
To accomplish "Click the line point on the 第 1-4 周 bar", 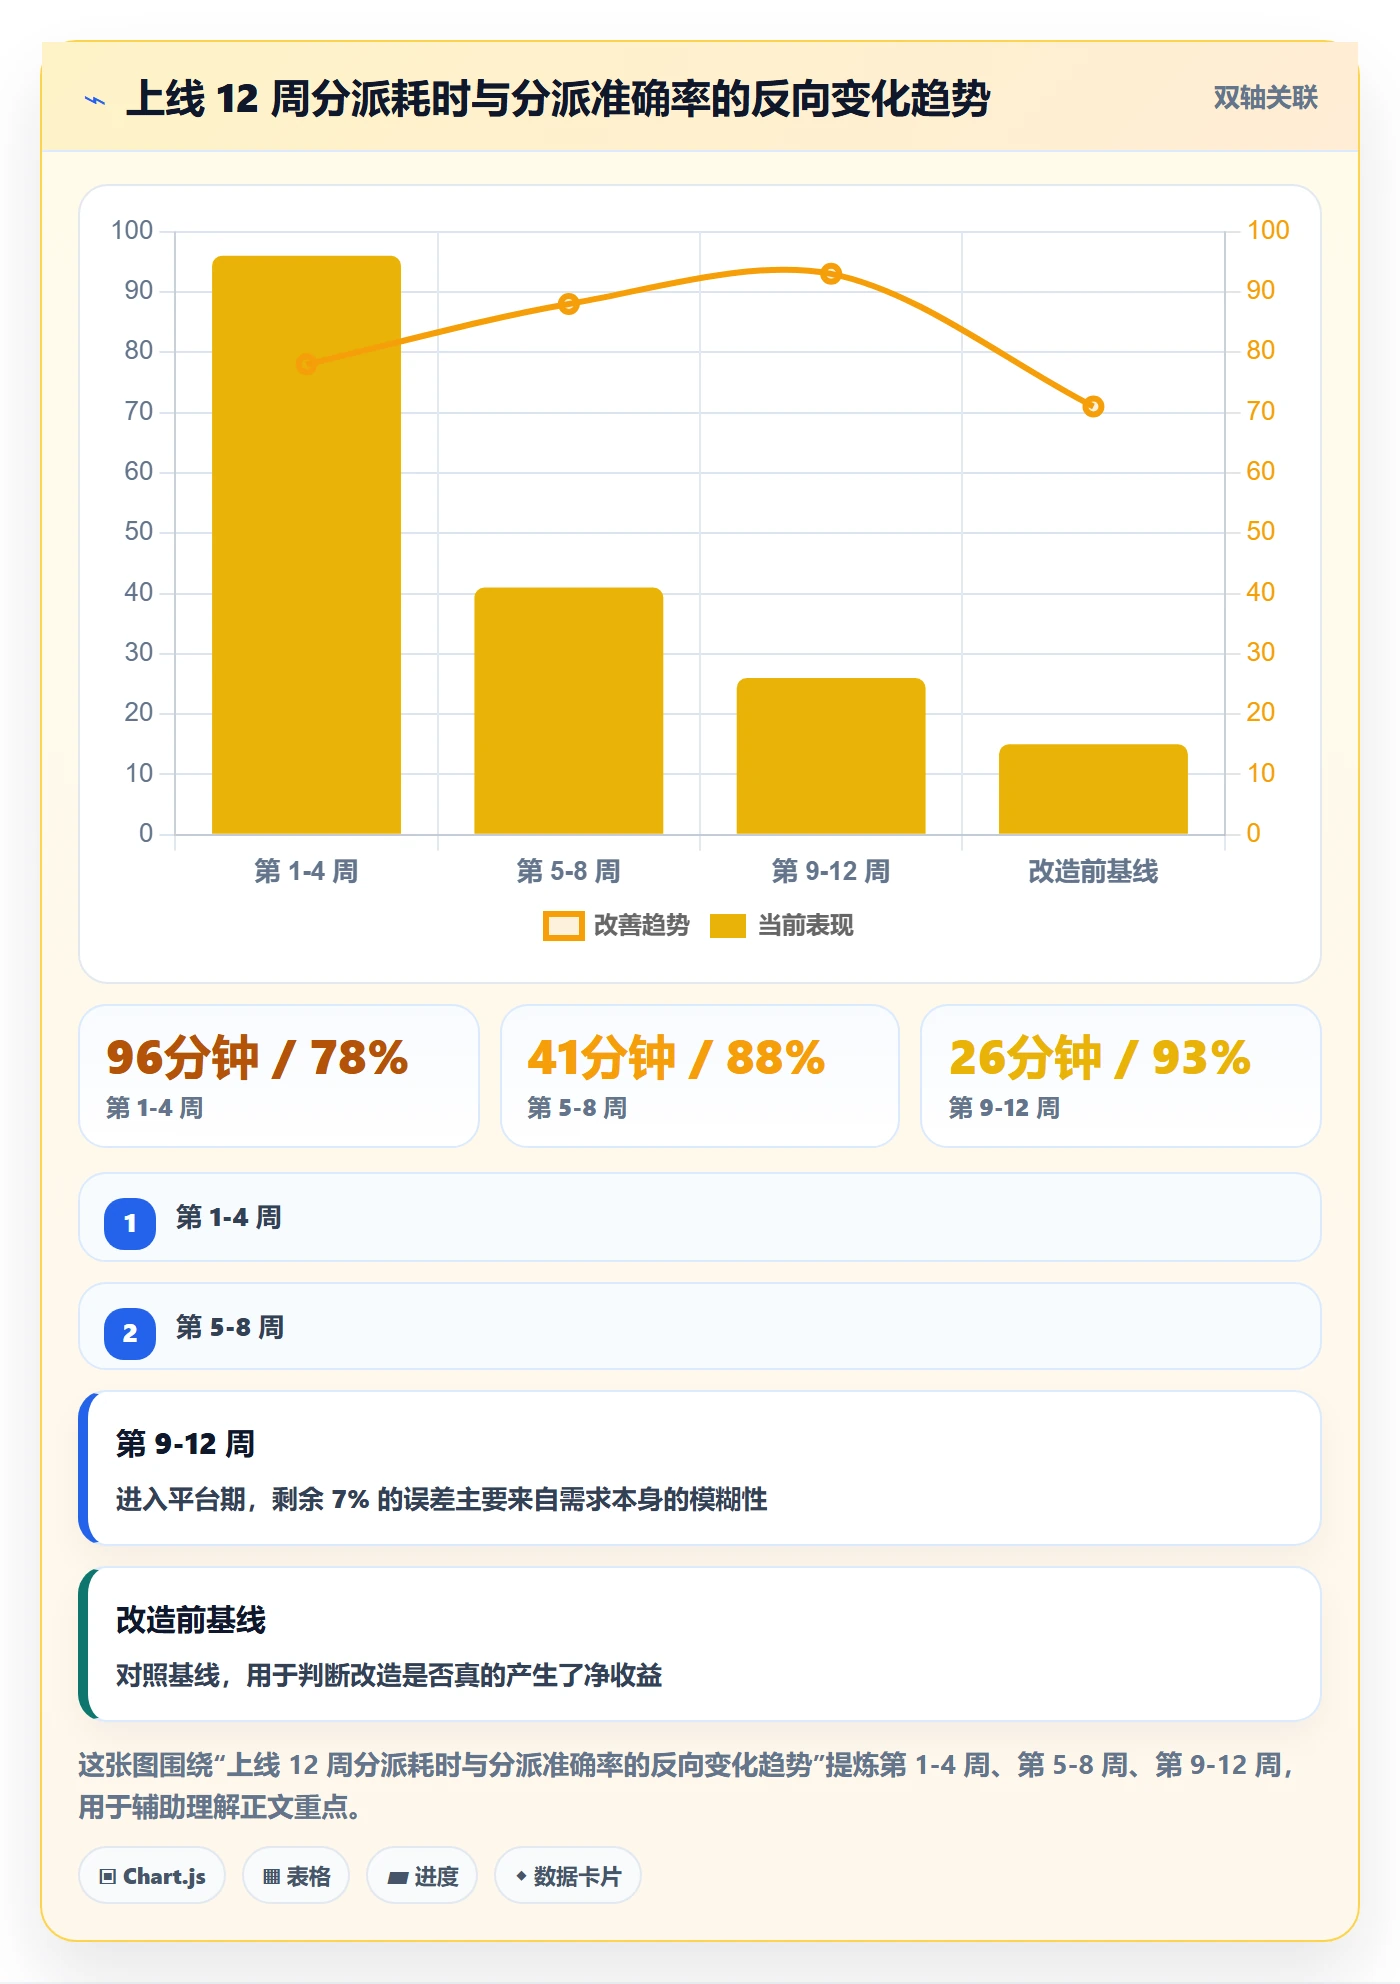I will (306, 364).
